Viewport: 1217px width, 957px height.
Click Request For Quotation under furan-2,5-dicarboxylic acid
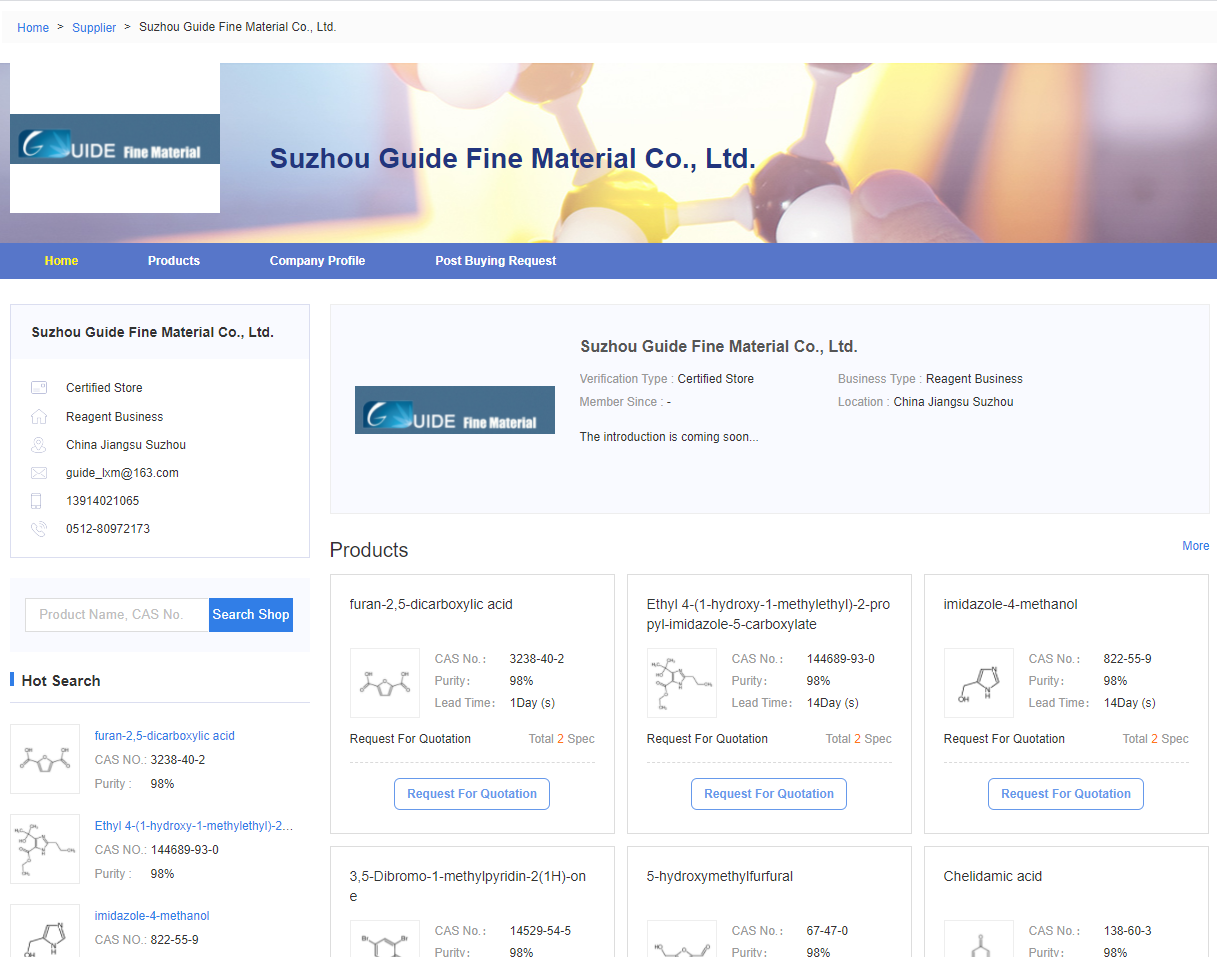471,793
